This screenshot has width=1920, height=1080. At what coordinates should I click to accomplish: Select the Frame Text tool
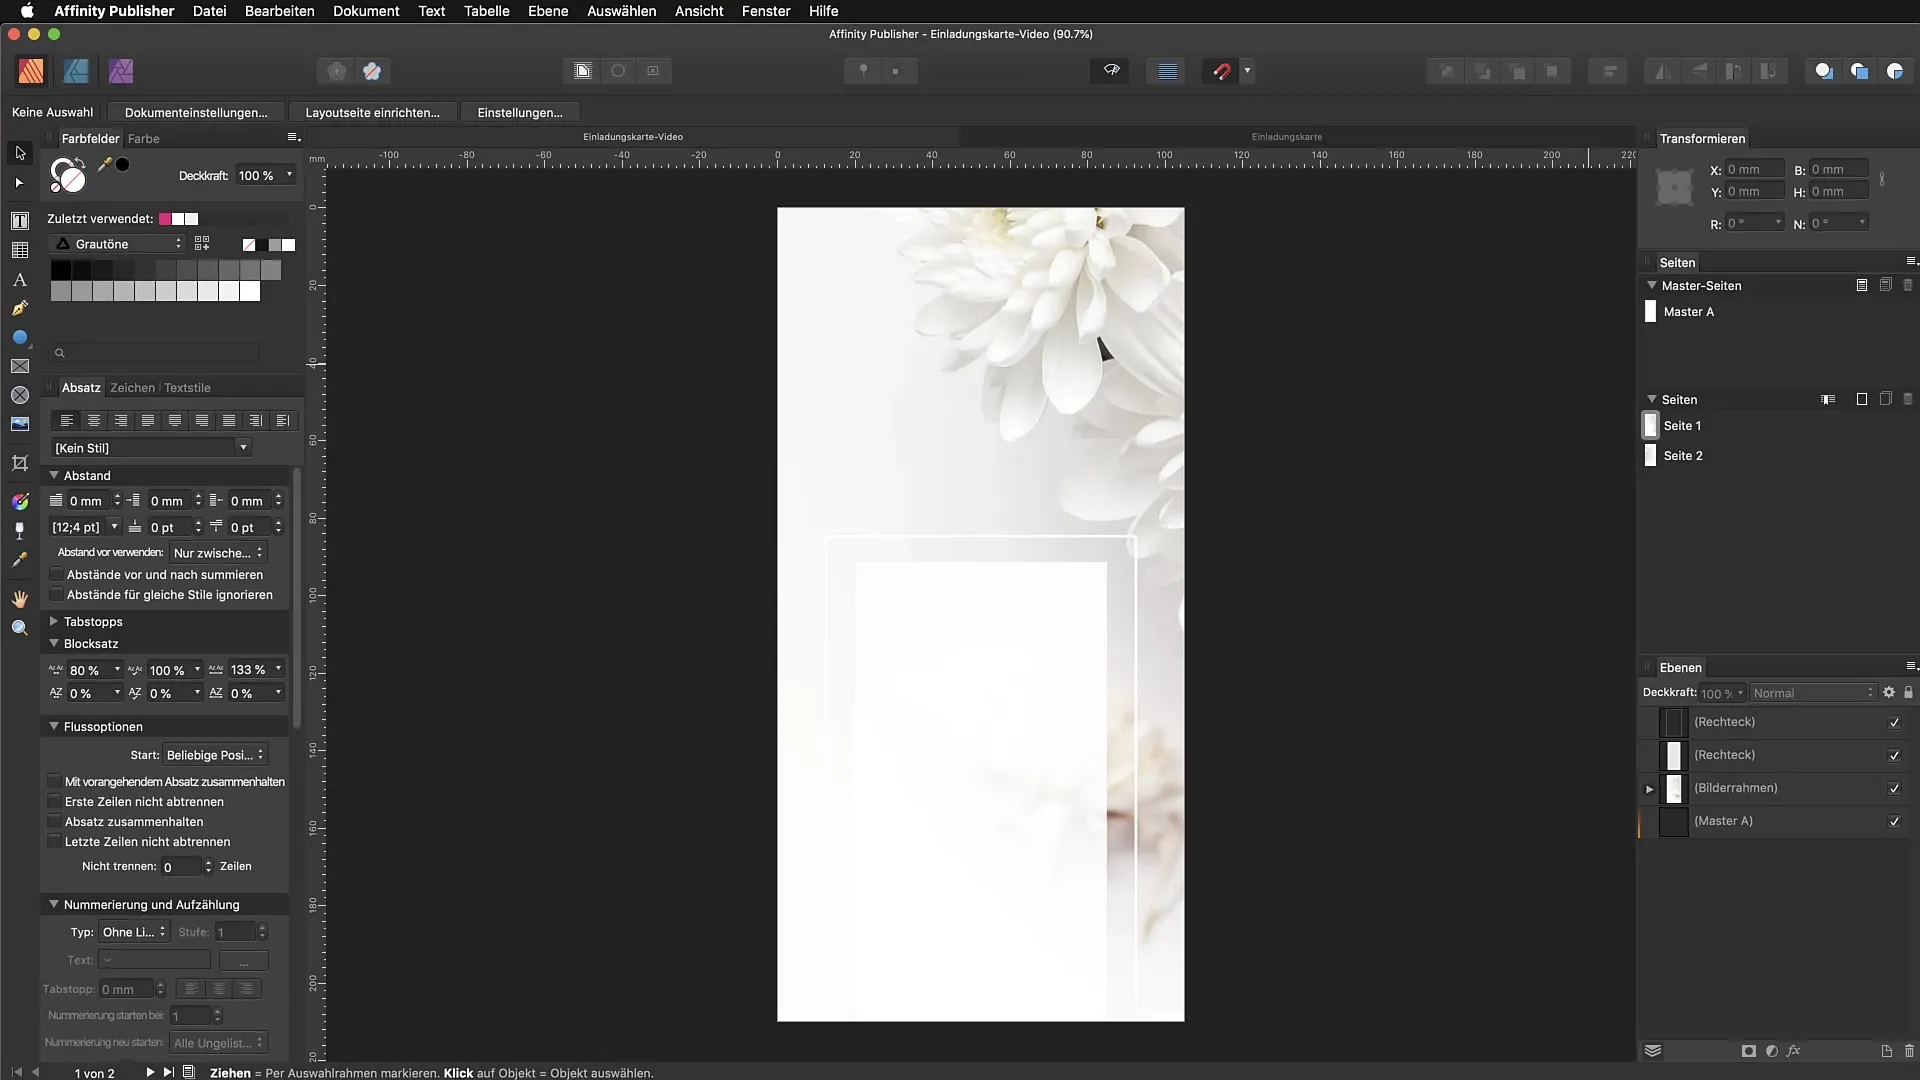click(20, 221)
